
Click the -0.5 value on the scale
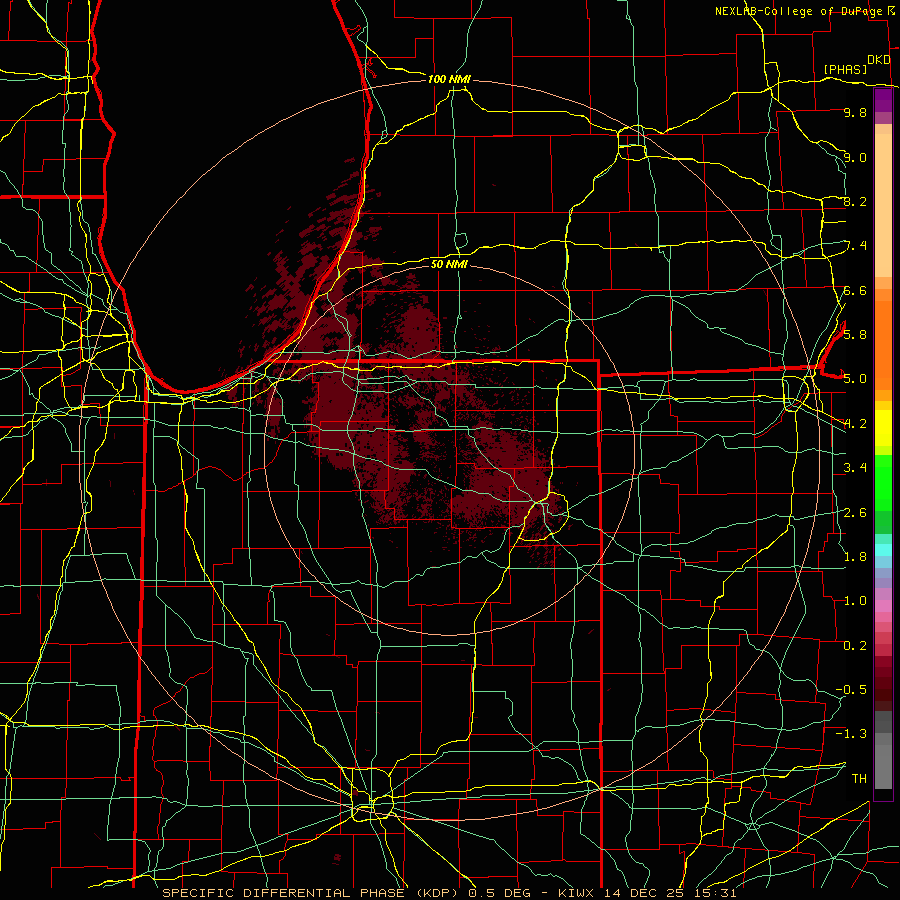coord(851,689)
